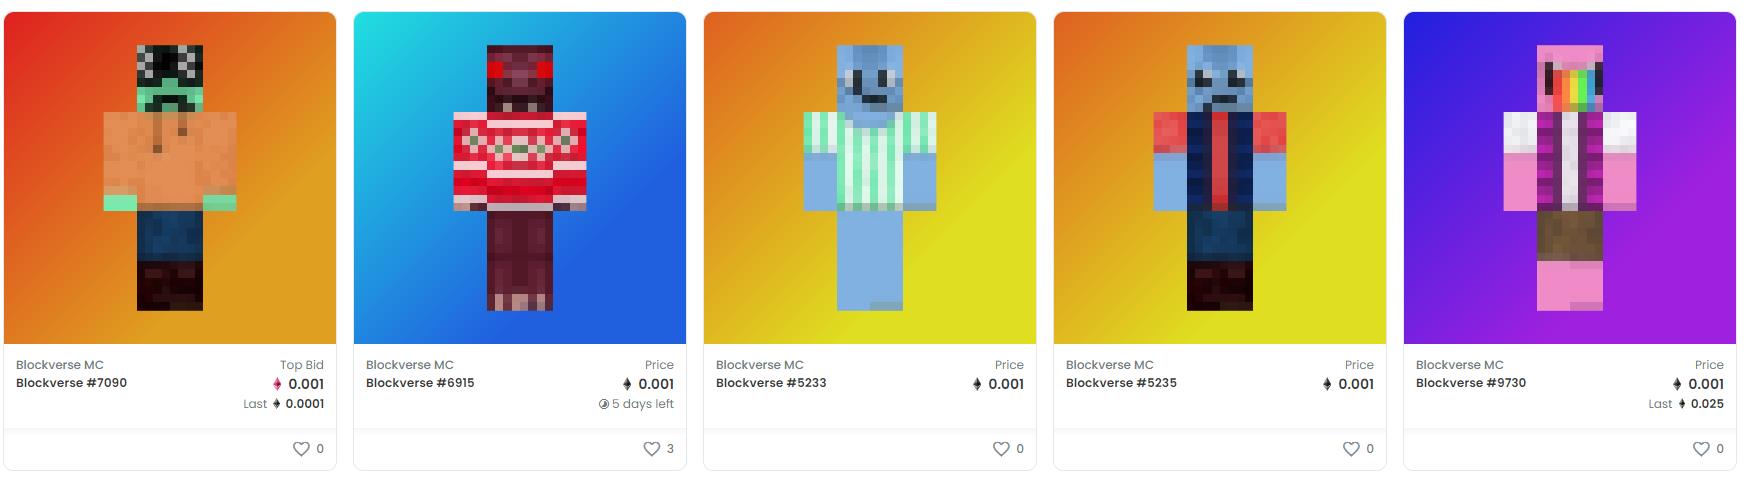Screen dimensions: 1752x481
Task: Click the Ethereum icon on the Blockverse #5233 price
Action: click(x=977, y=384)
